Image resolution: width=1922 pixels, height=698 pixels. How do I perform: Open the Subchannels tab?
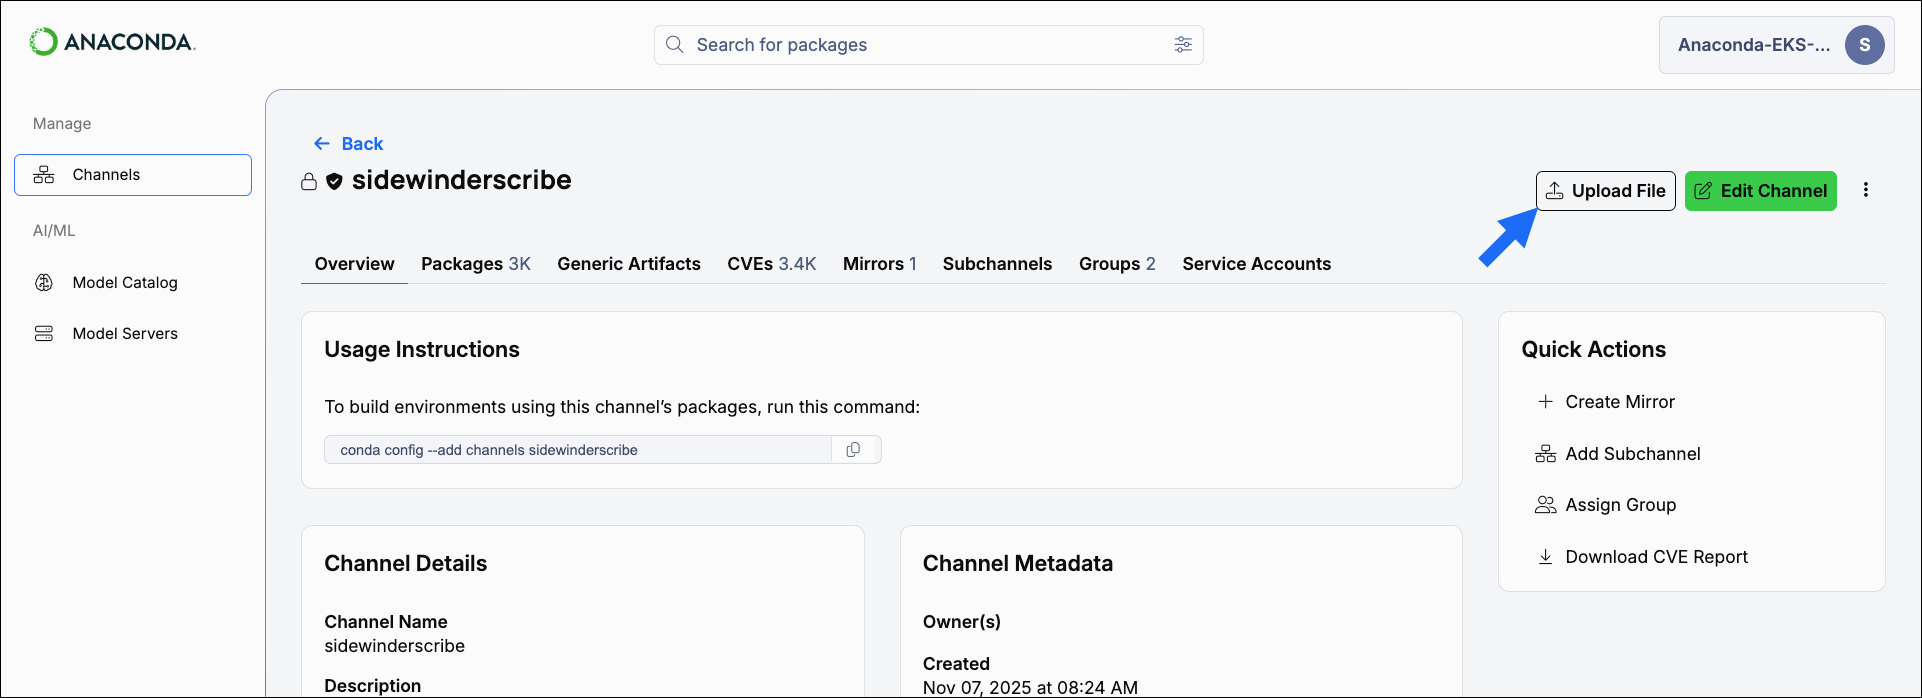click(997, 264)
